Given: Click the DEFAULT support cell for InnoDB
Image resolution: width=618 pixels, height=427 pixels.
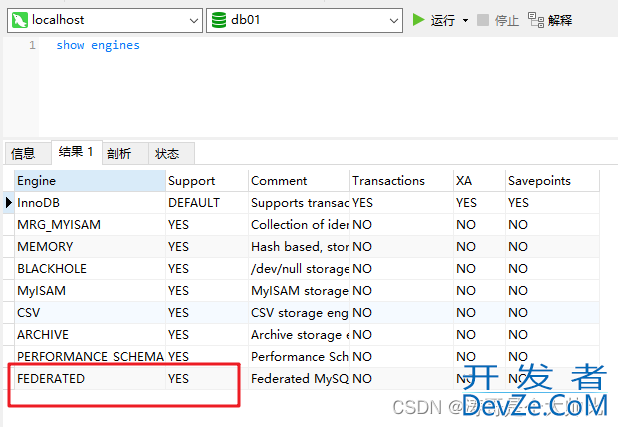Looking at the screenshot, I should point(207,203).
